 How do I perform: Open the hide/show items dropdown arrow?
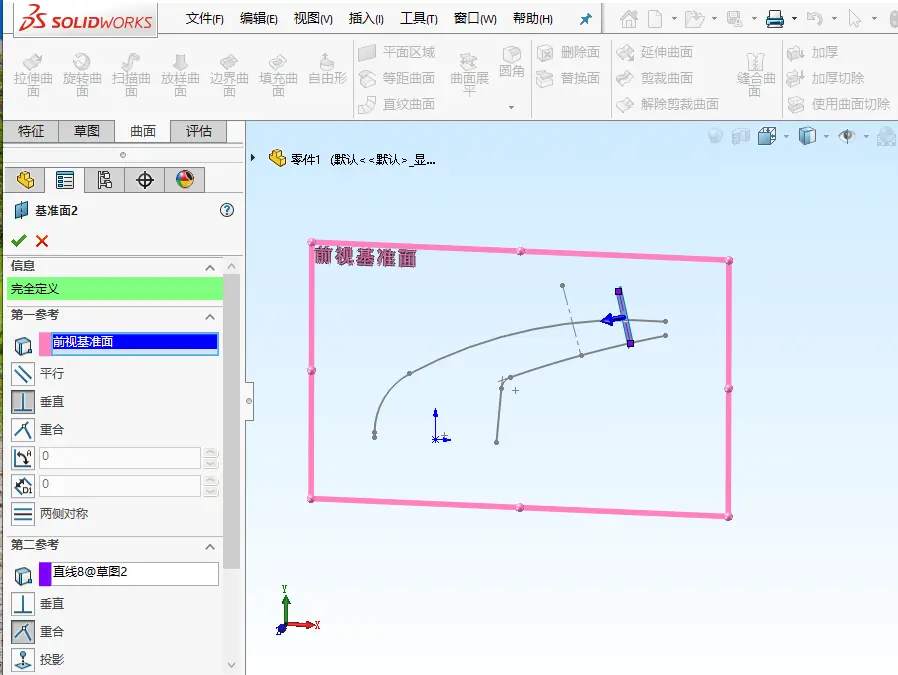pyautogui.click(x=866, y=136)
